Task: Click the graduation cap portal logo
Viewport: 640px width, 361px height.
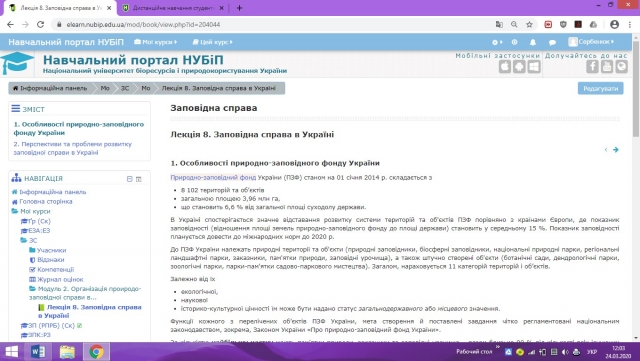Action: coord(17,63)
